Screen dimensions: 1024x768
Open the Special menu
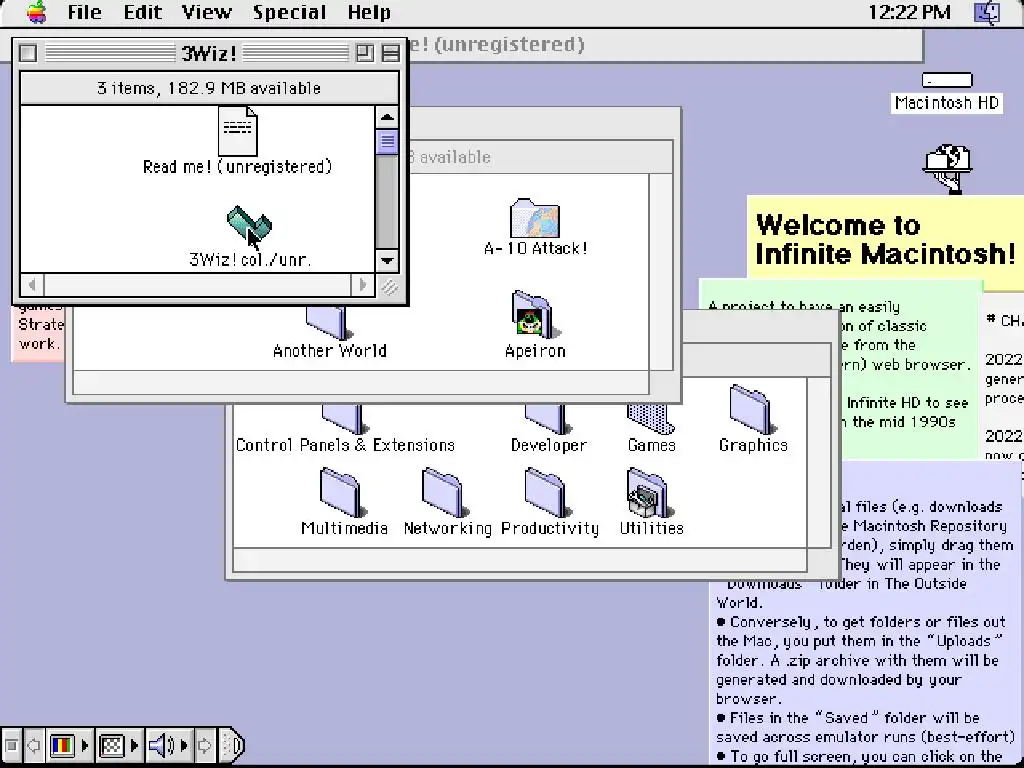coord(289,12)
